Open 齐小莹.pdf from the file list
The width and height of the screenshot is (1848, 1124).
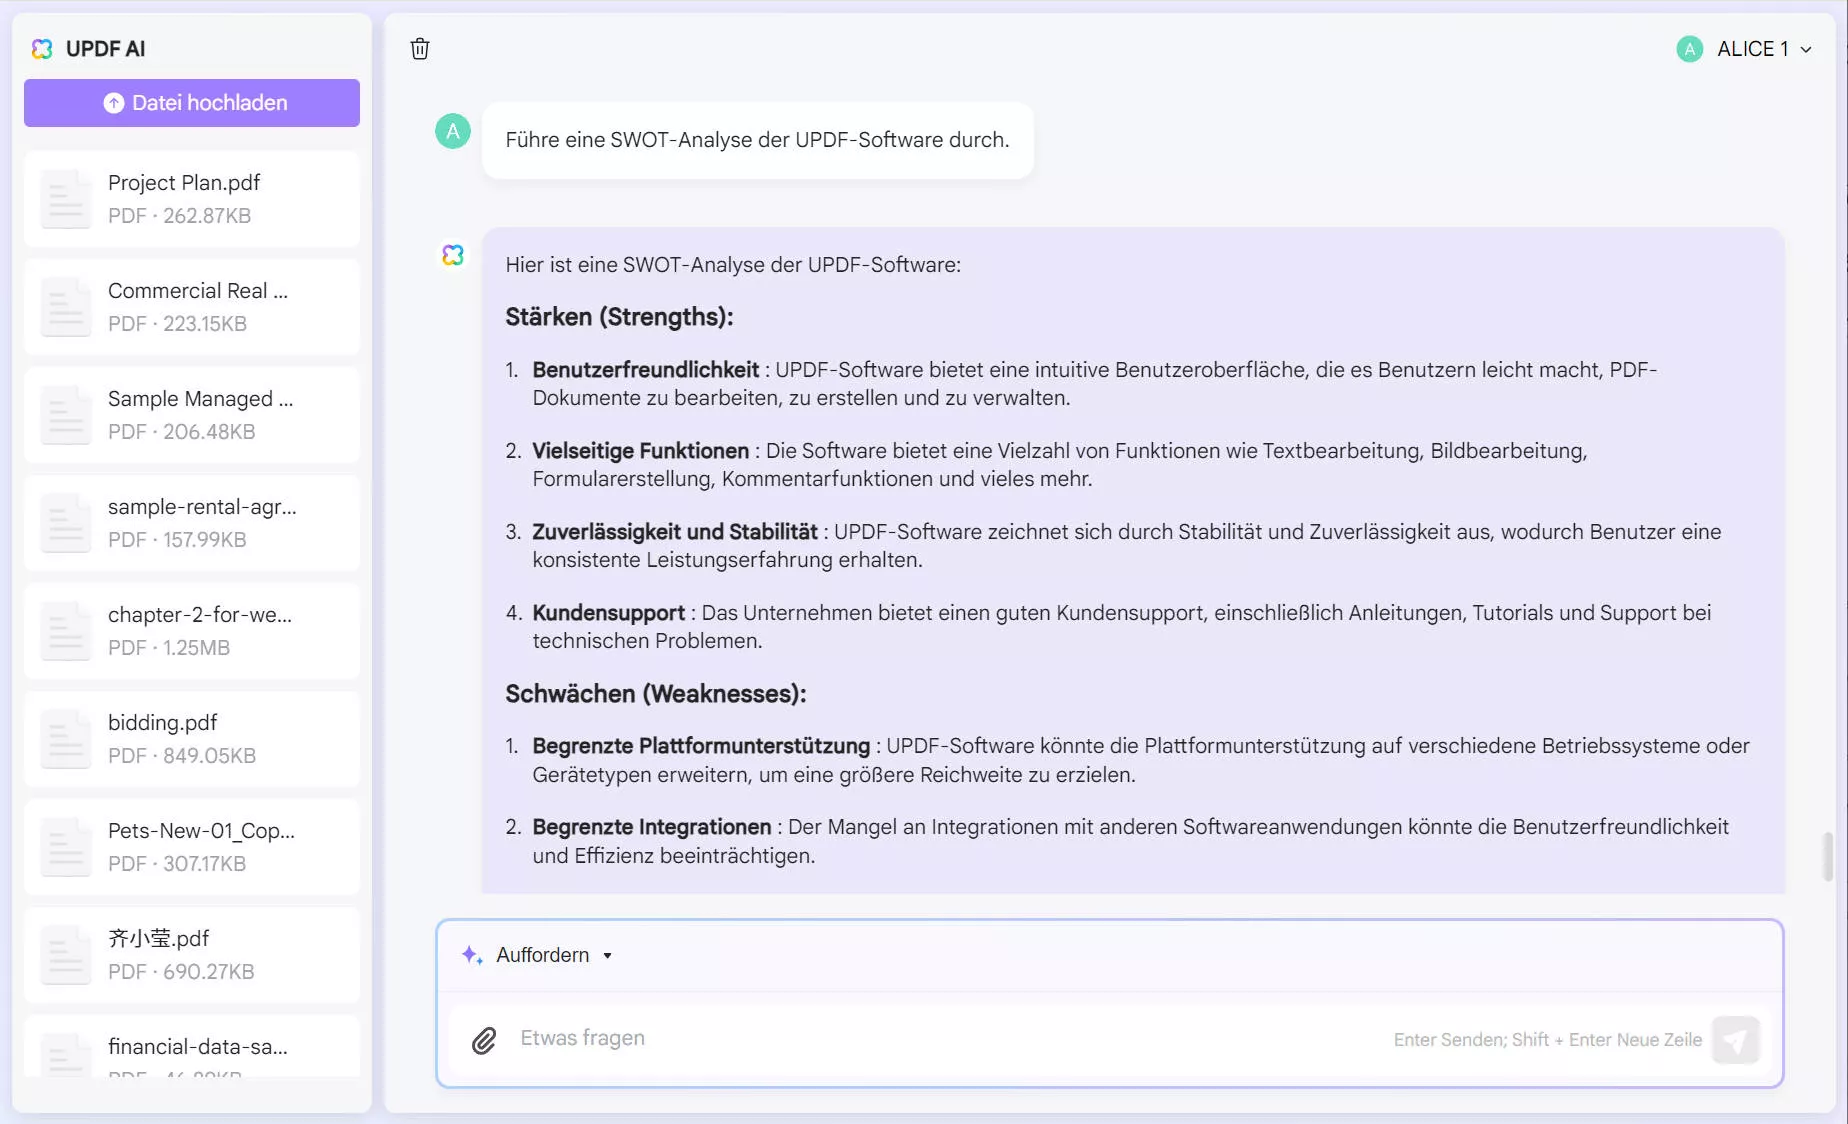click(191, 953)
